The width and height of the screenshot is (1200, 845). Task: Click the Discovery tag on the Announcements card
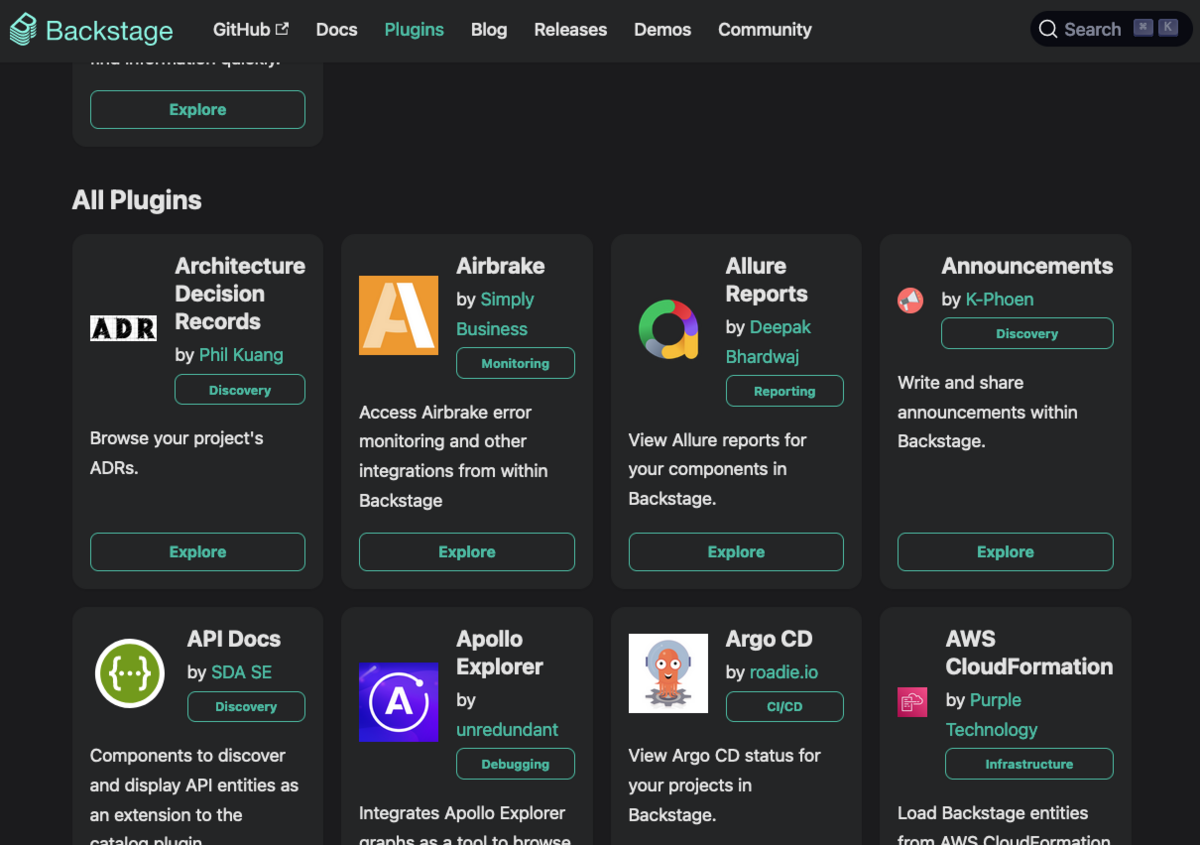click(x=1027, y=334)
